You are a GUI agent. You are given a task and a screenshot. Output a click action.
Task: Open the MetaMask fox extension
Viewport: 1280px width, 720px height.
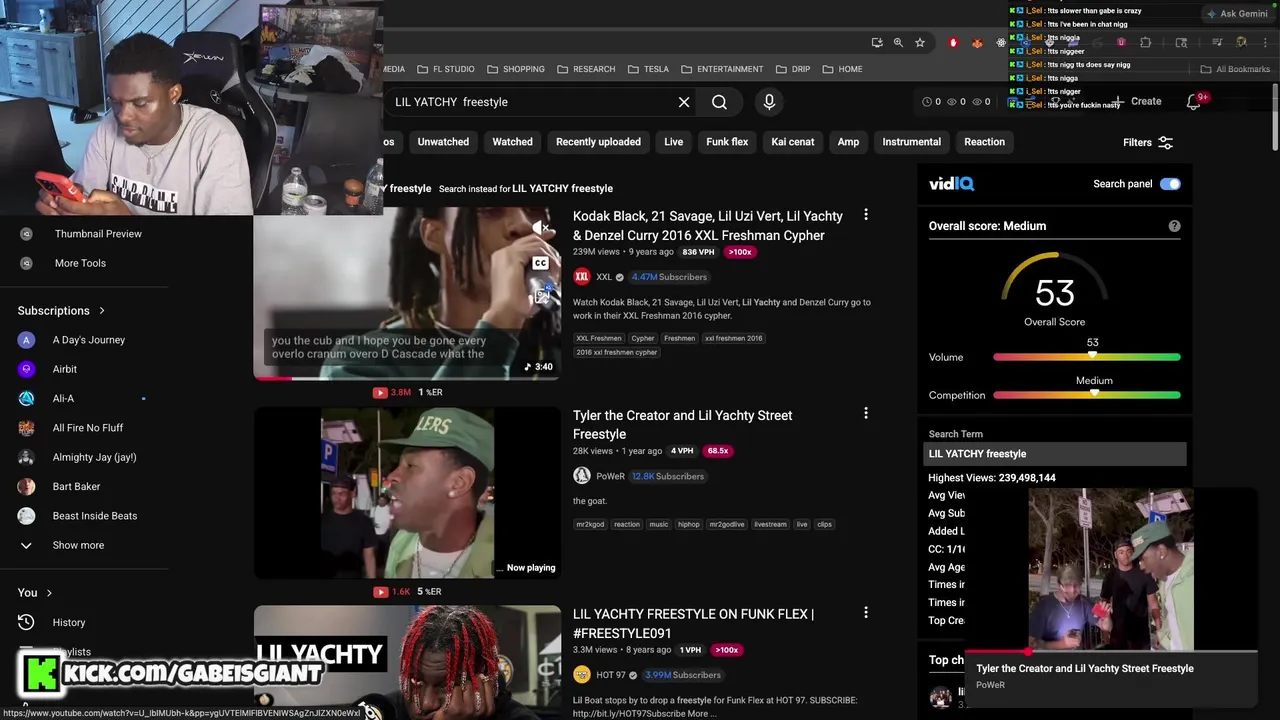pyautogui.click(x=977, y=43)
